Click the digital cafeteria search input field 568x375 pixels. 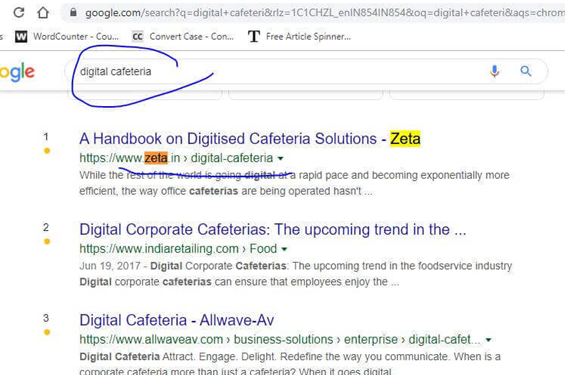pos(279,71)
